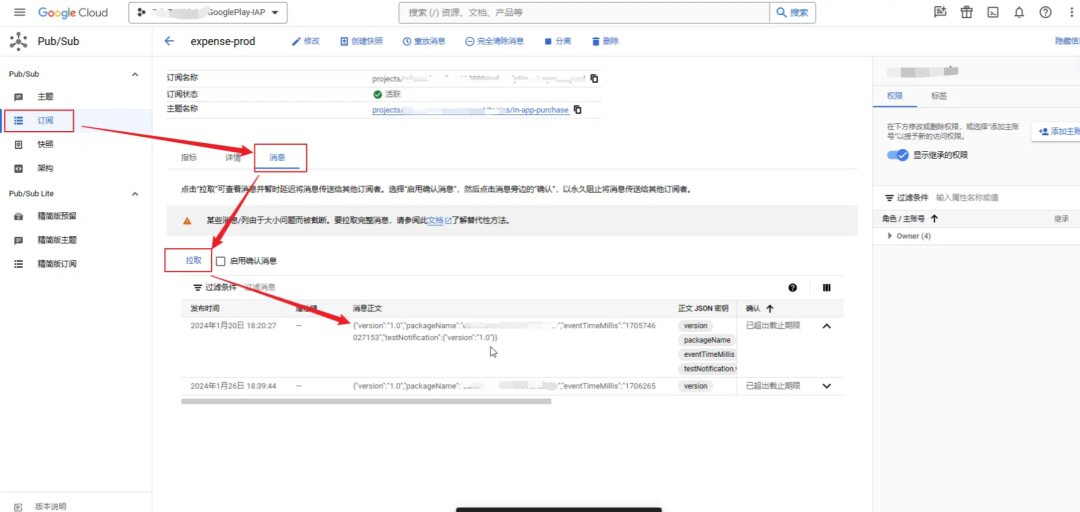The width and height of the screenshot is (1080, 512).
Task: Click the horizontal scrollbar under messages table
Action: pos(366,401)
